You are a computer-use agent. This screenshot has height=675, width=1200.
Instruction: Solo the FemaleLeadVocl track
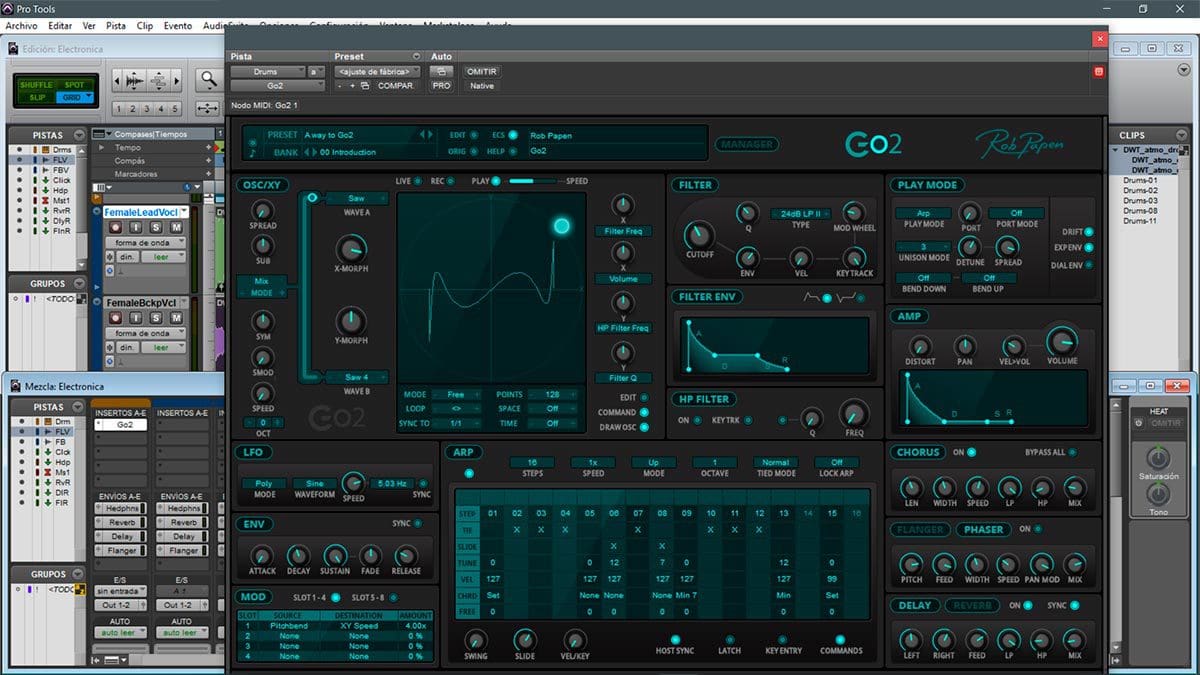tap(156, 228)
